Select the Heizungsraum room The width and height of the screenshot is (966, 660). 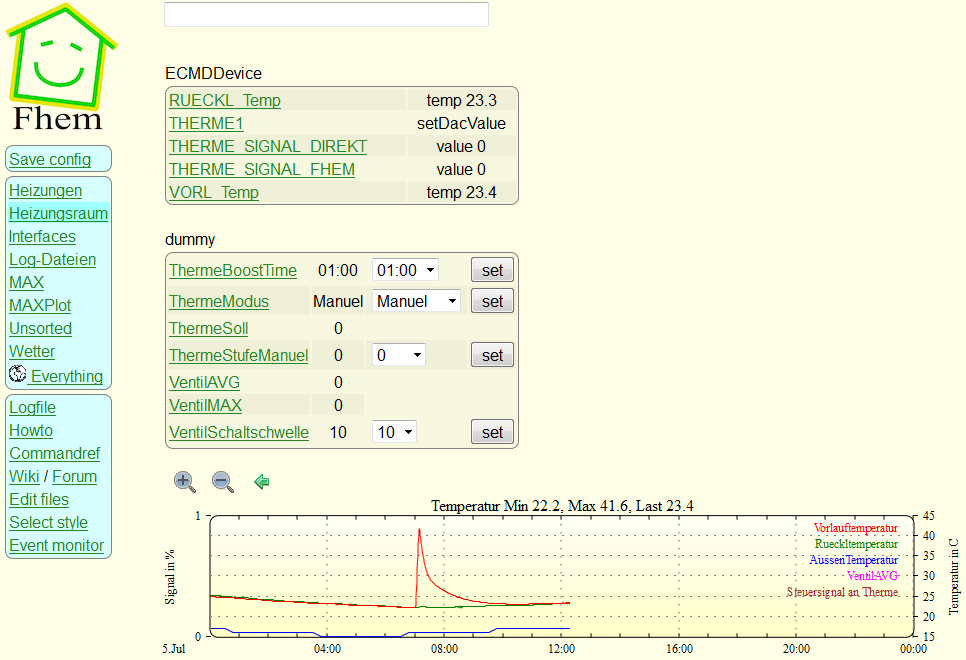pyautogui.click(x=59, y=213)
